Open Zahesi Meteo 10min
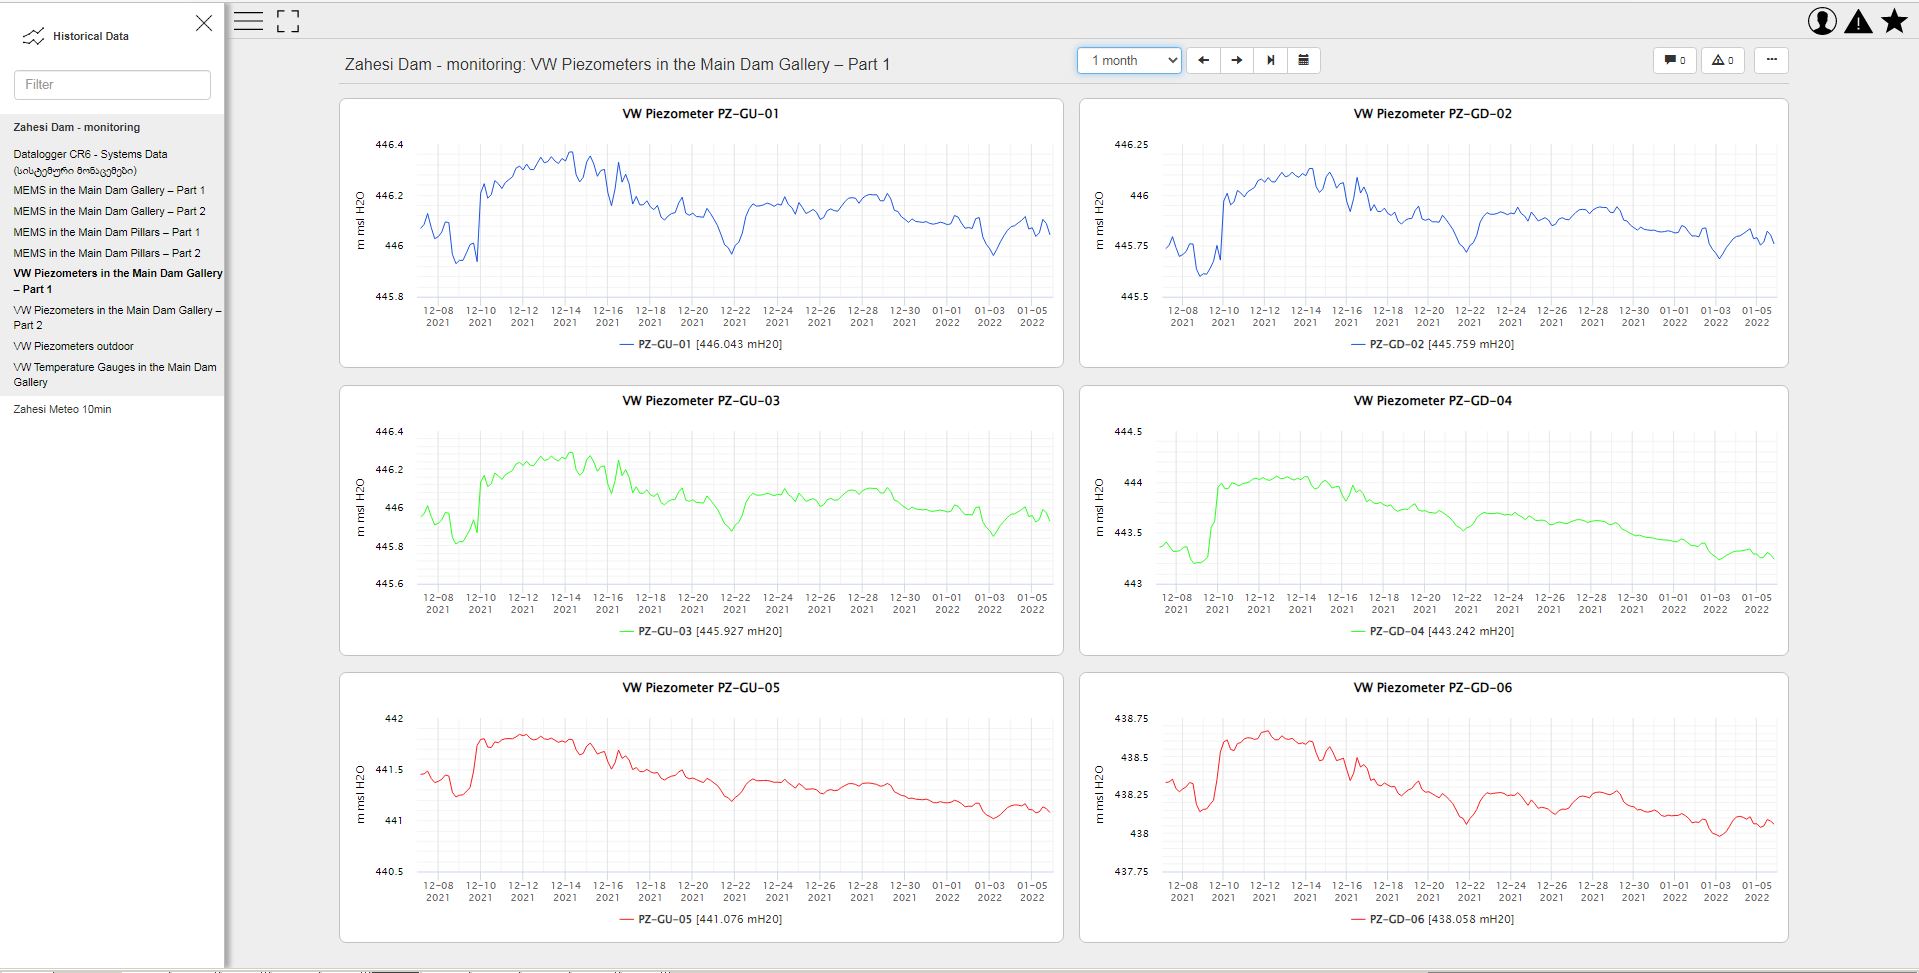1919x973 pixels. point(62,409)
